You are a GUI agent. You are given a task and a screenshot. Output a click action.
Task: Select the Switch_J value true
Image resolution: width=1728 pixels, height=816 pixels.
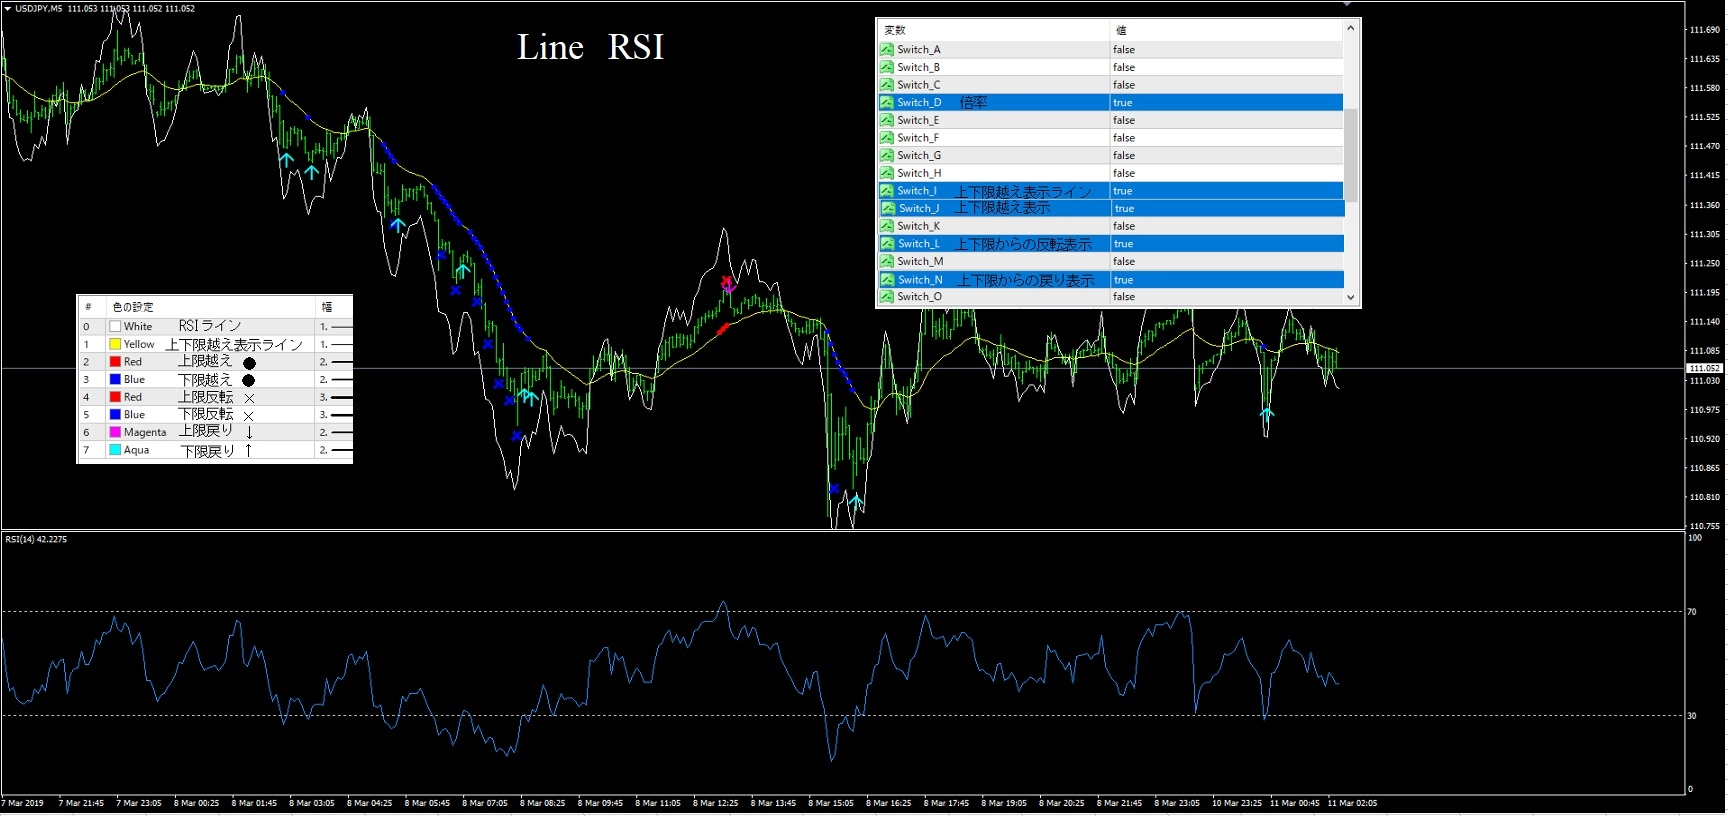[x=1124, y=209]
